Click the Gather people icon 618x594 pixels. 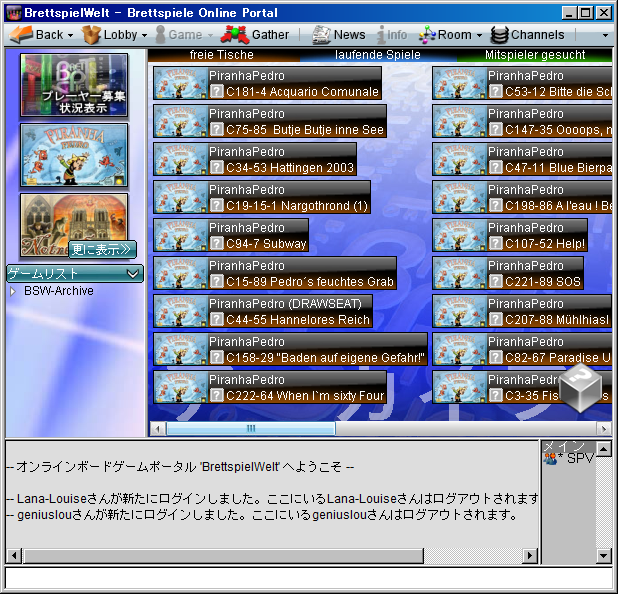[235, 35]
